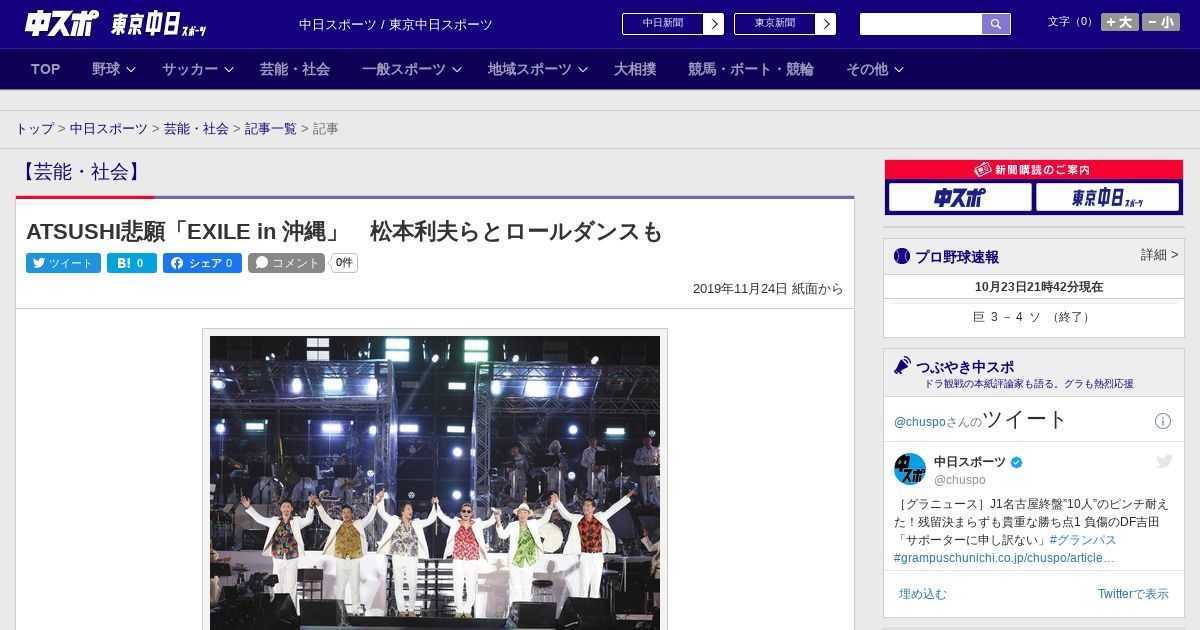Click the つぶやき中スポ heading
1200x630 pixels.
(965, 367)
